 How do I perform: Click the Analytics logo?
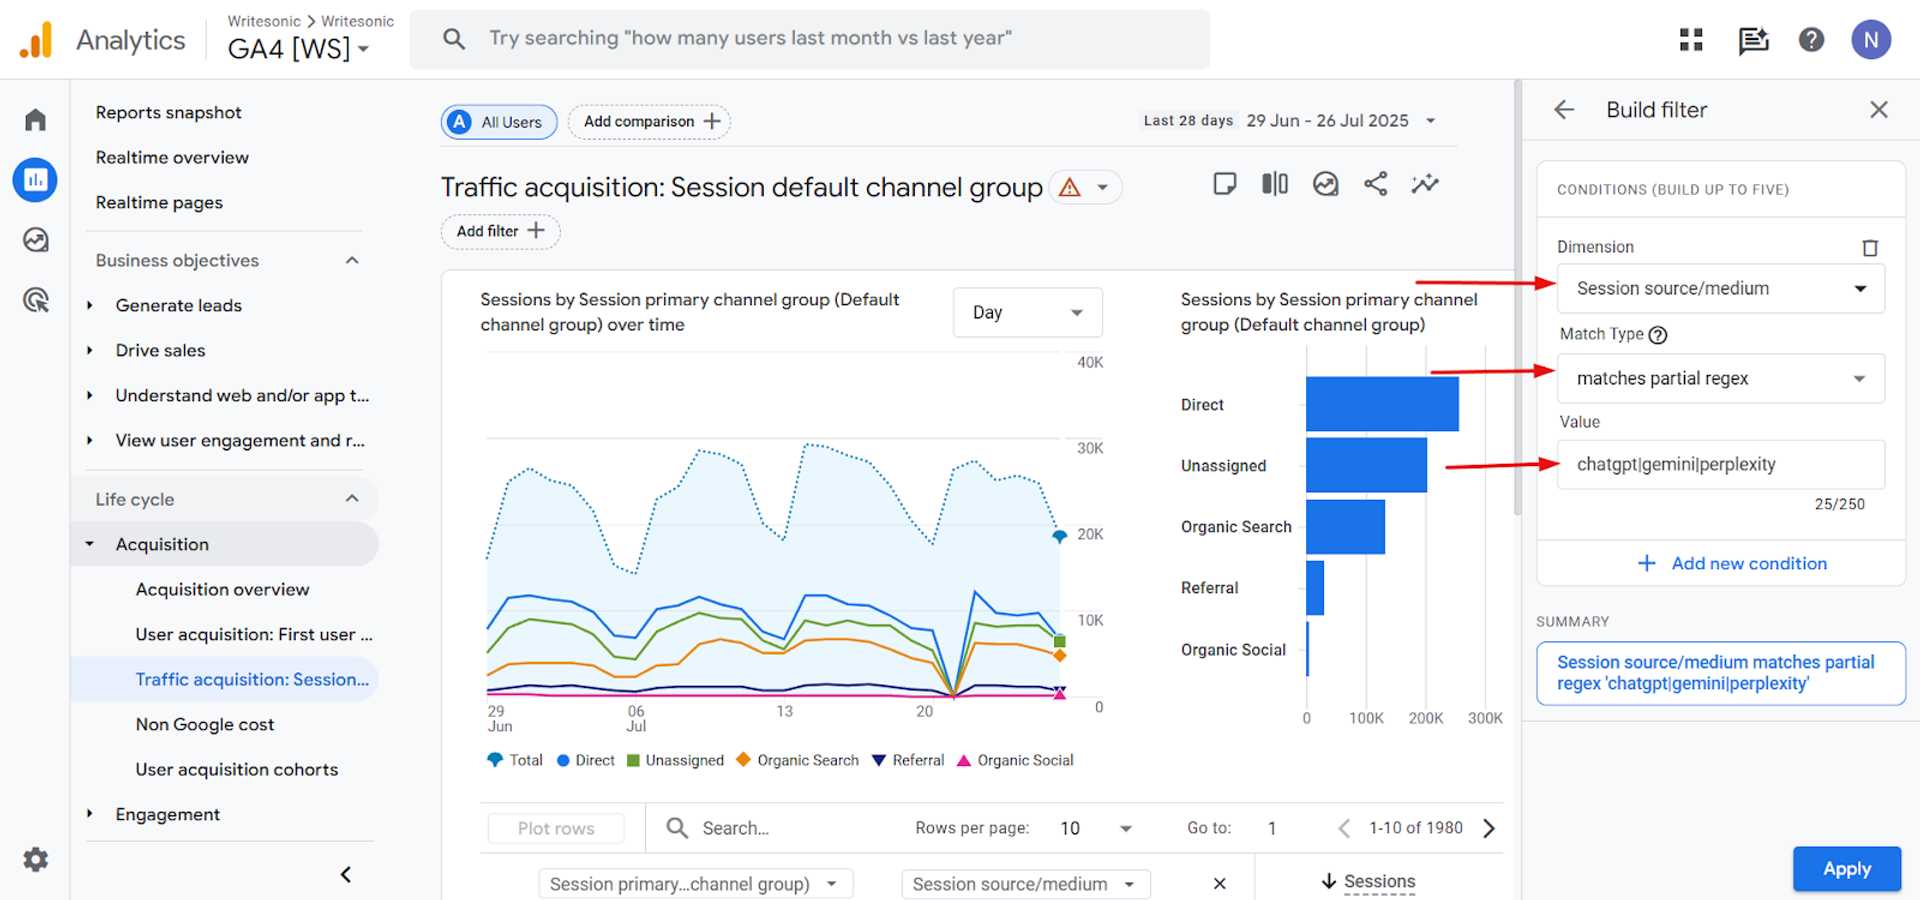(x=36, y=40)
